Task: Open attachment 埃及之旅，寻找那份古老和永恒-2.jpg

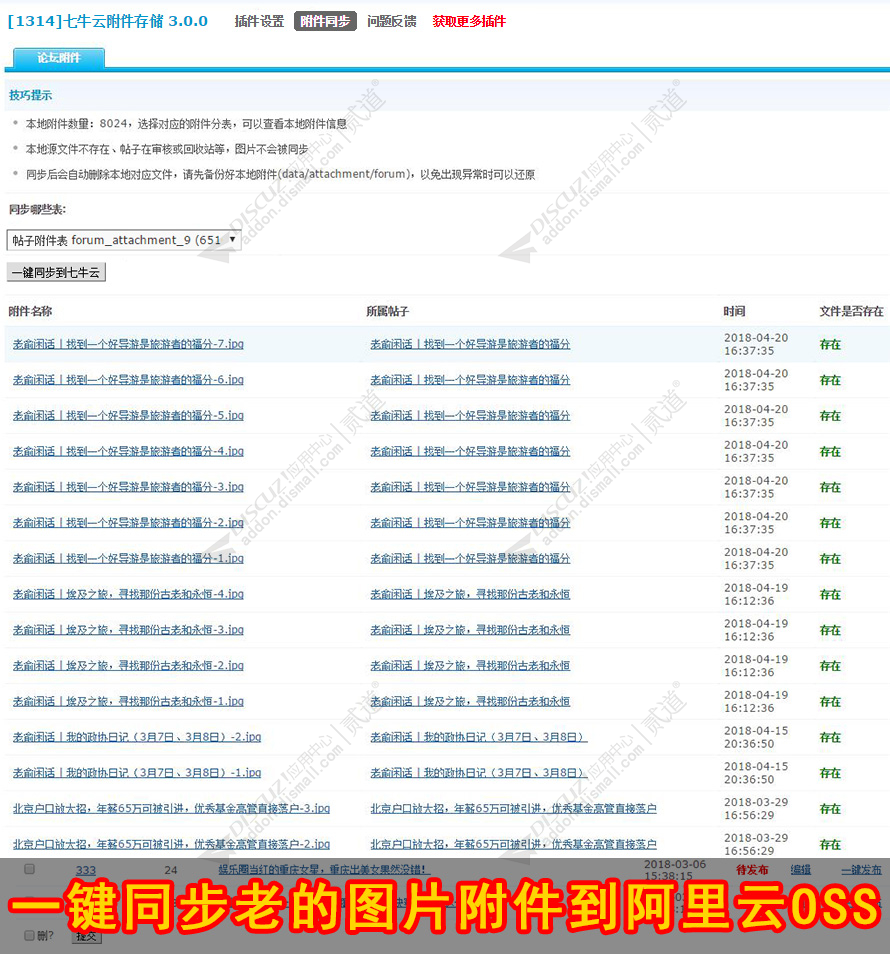Action: tap(128, 666)
